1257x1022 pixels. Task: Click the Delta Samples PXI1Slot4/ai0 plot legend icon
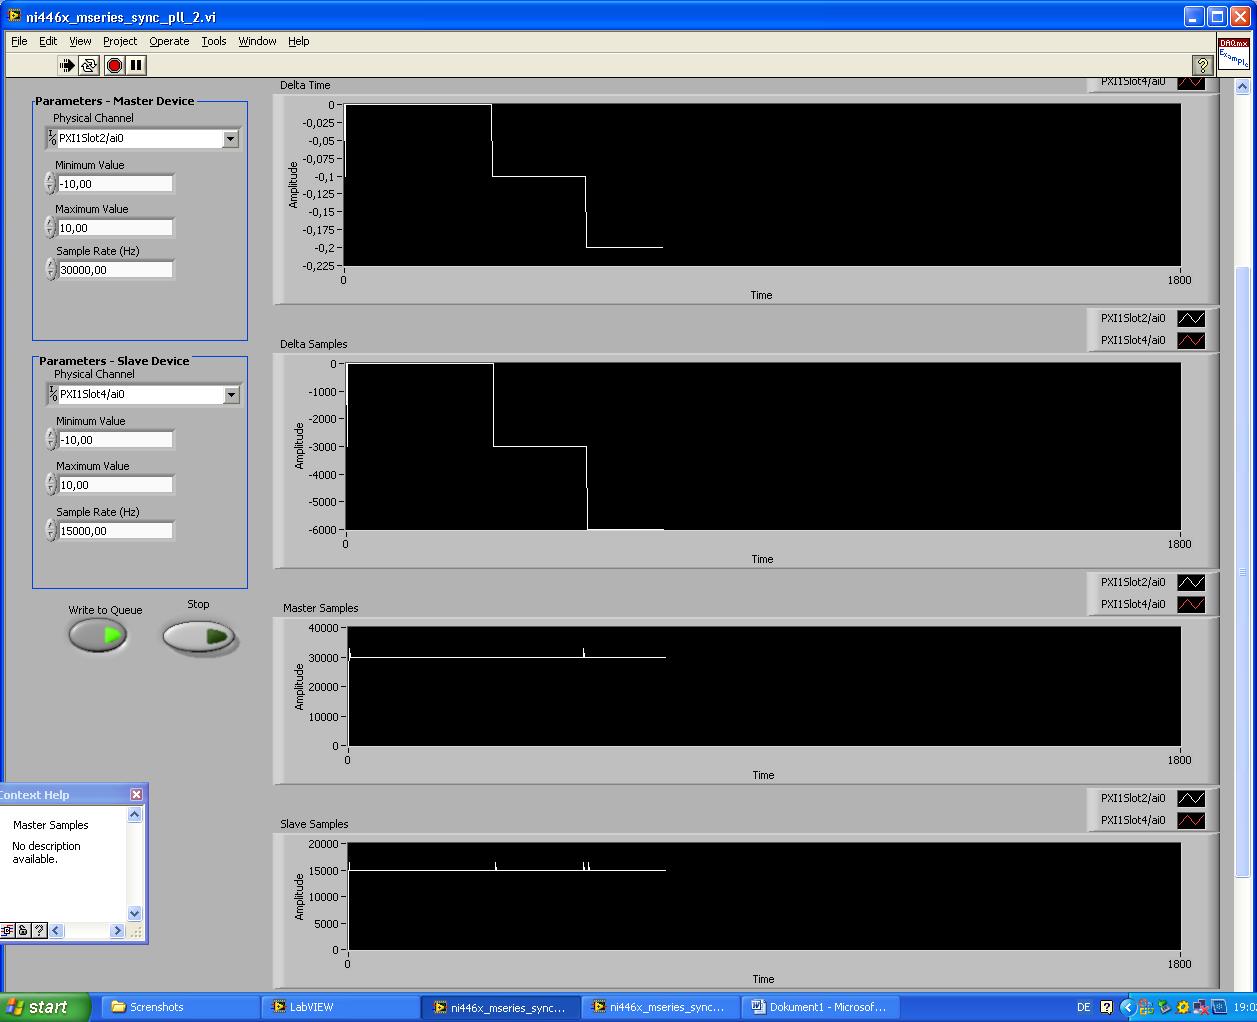[1191, 340]
